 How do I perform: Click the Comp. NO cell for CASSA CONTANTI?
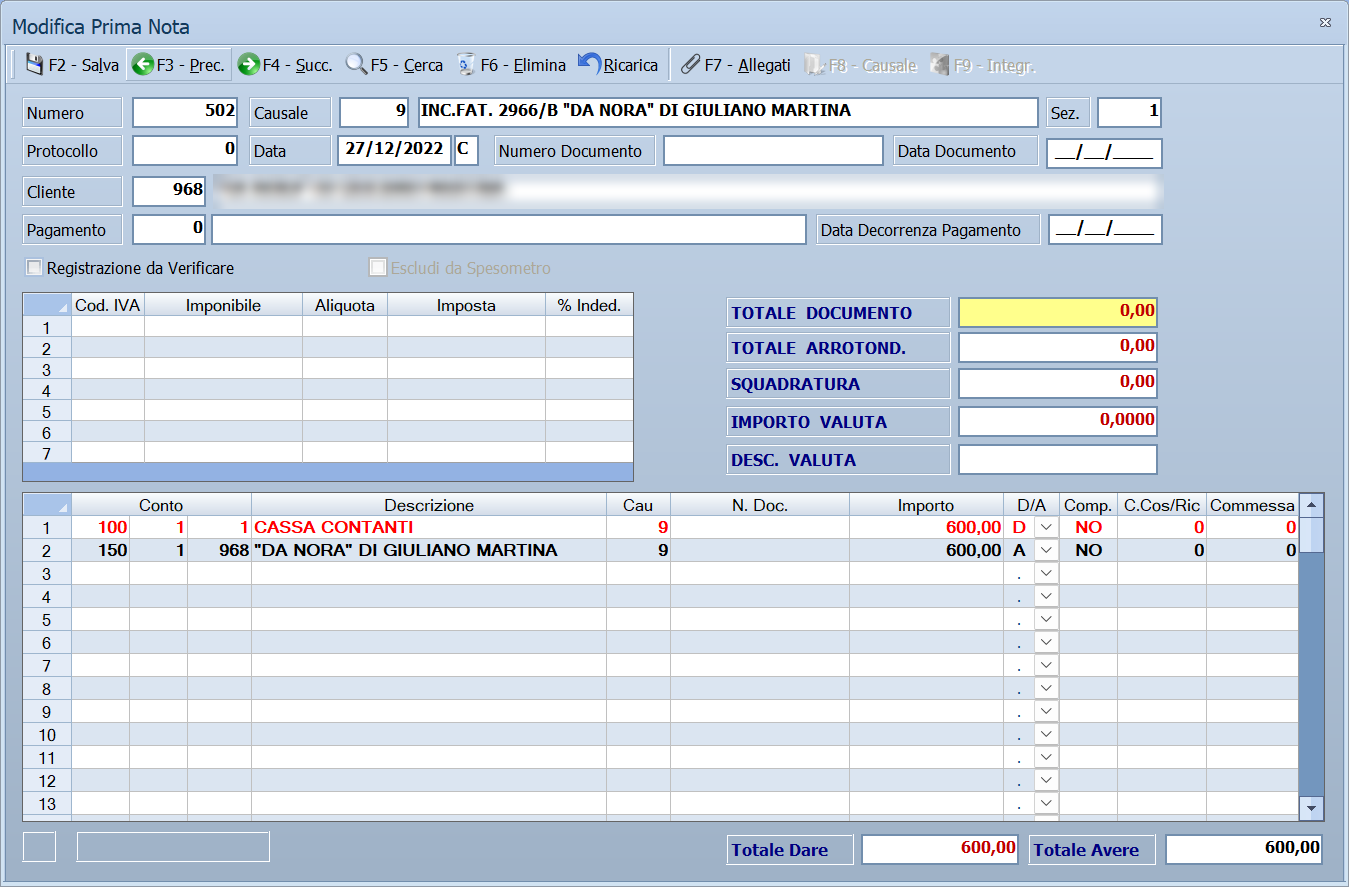(x=1089, y=527)
